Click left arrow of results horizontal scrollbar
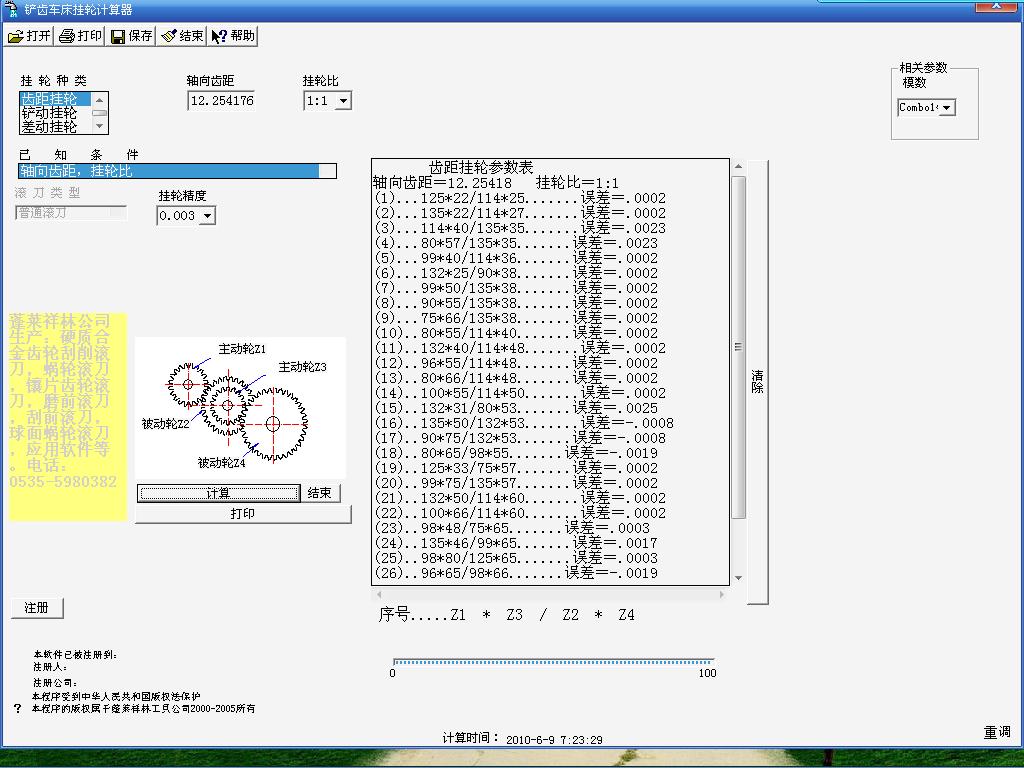The image size is (1024, 768). pos(379,594)
